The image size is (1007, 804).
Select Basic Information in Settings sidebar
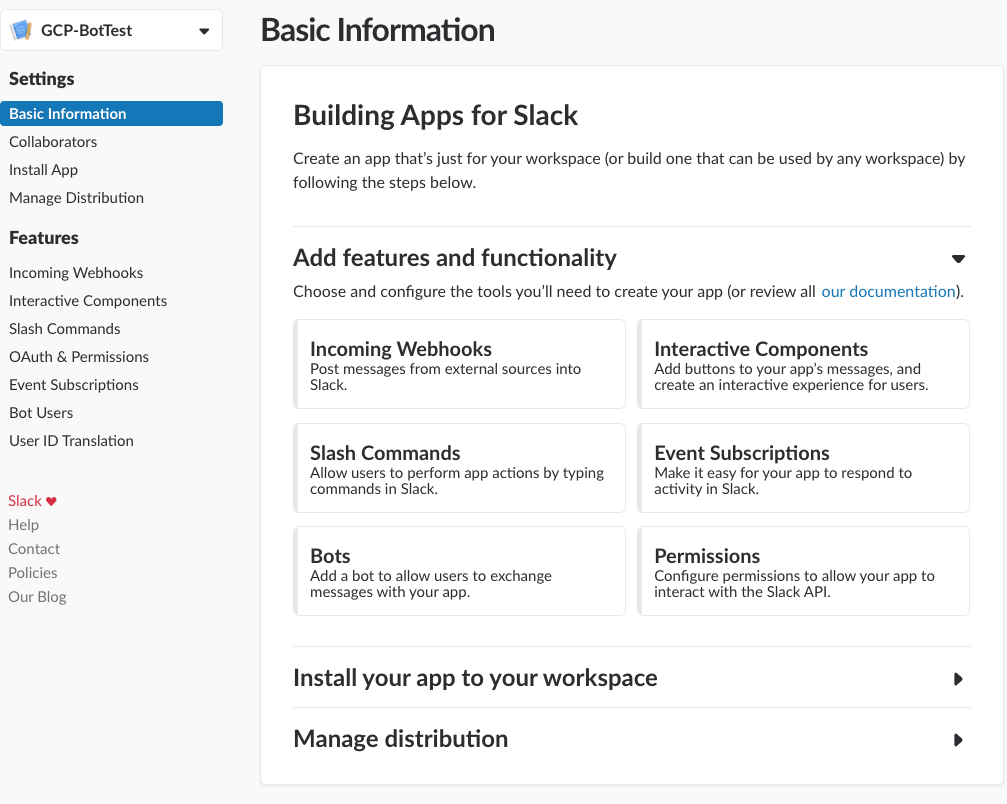click(112, 114)
